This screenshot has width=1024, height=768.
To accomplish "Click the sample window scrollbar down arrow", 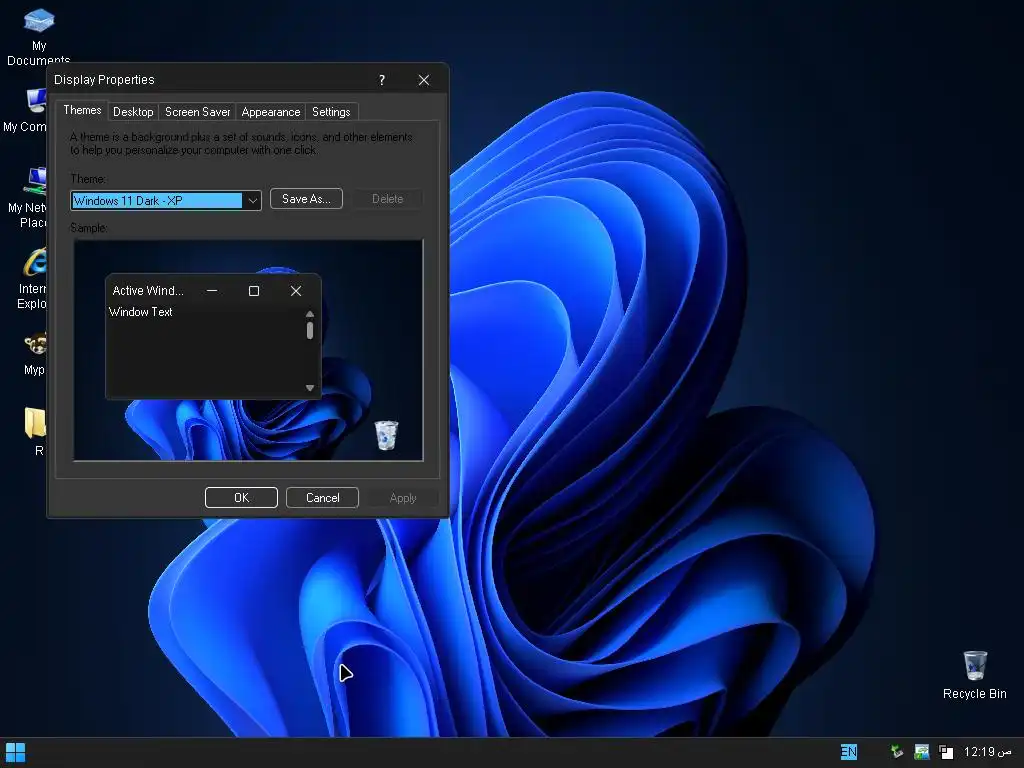I will point(310,388).
